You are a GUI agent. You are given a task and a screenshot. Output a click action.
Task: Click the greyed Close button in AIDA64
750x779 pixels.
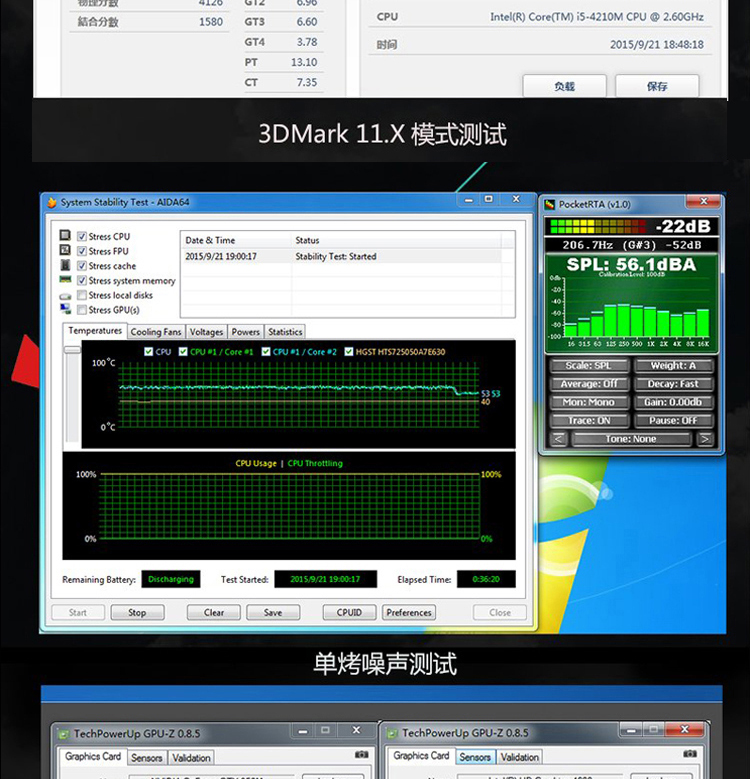(500, 613)
